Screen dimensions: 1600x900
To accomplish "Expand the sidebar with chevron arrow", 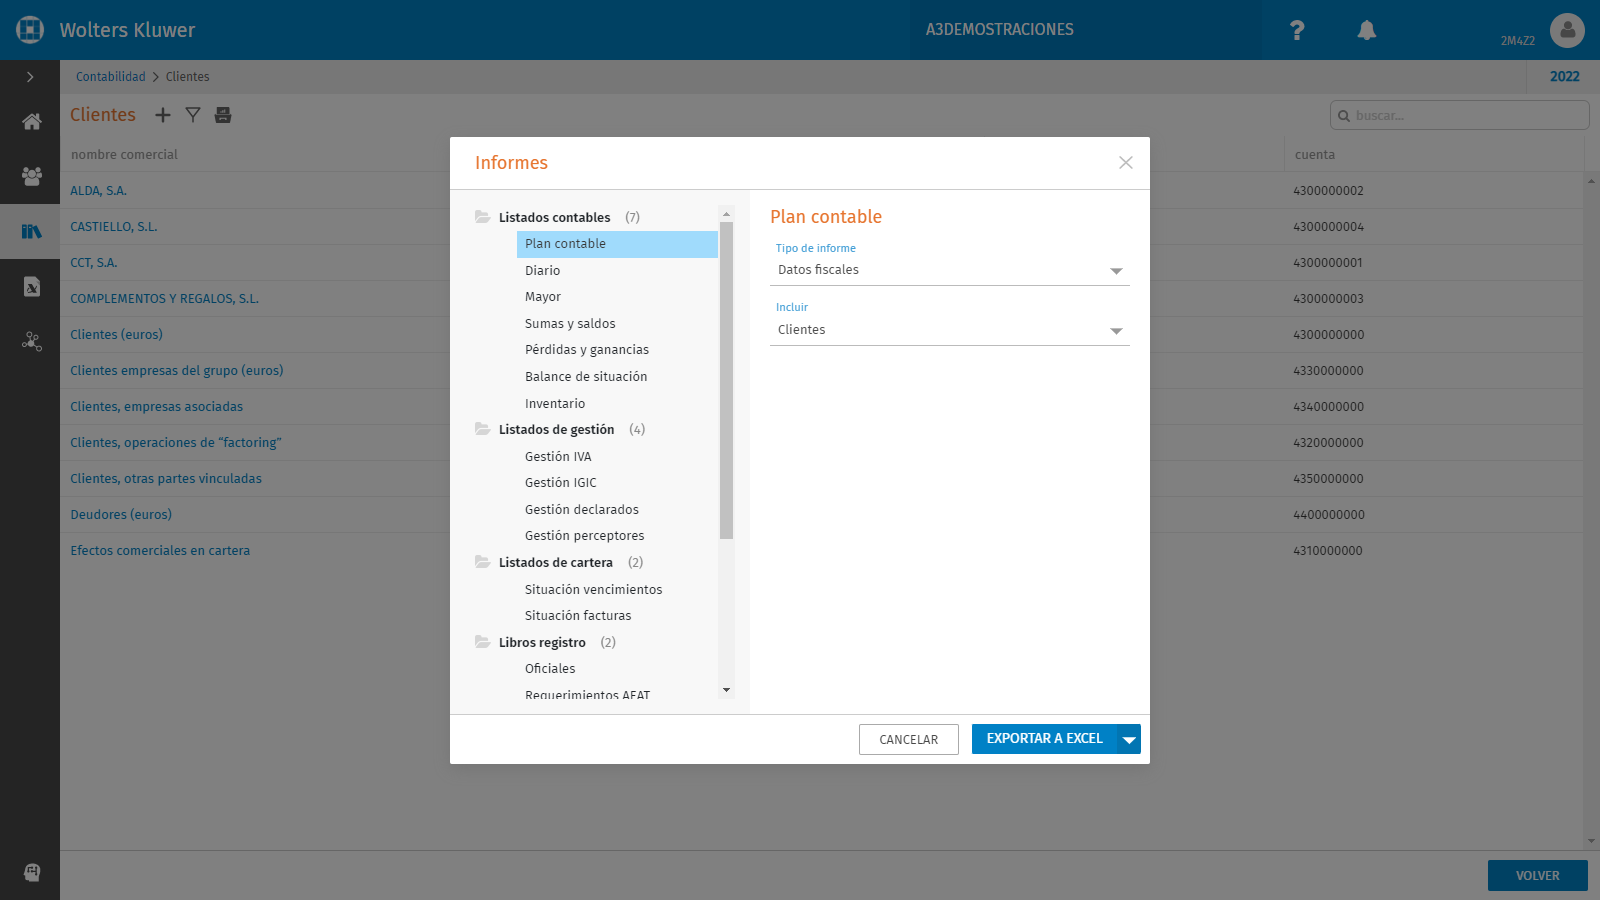I will (x=30, y=77).
